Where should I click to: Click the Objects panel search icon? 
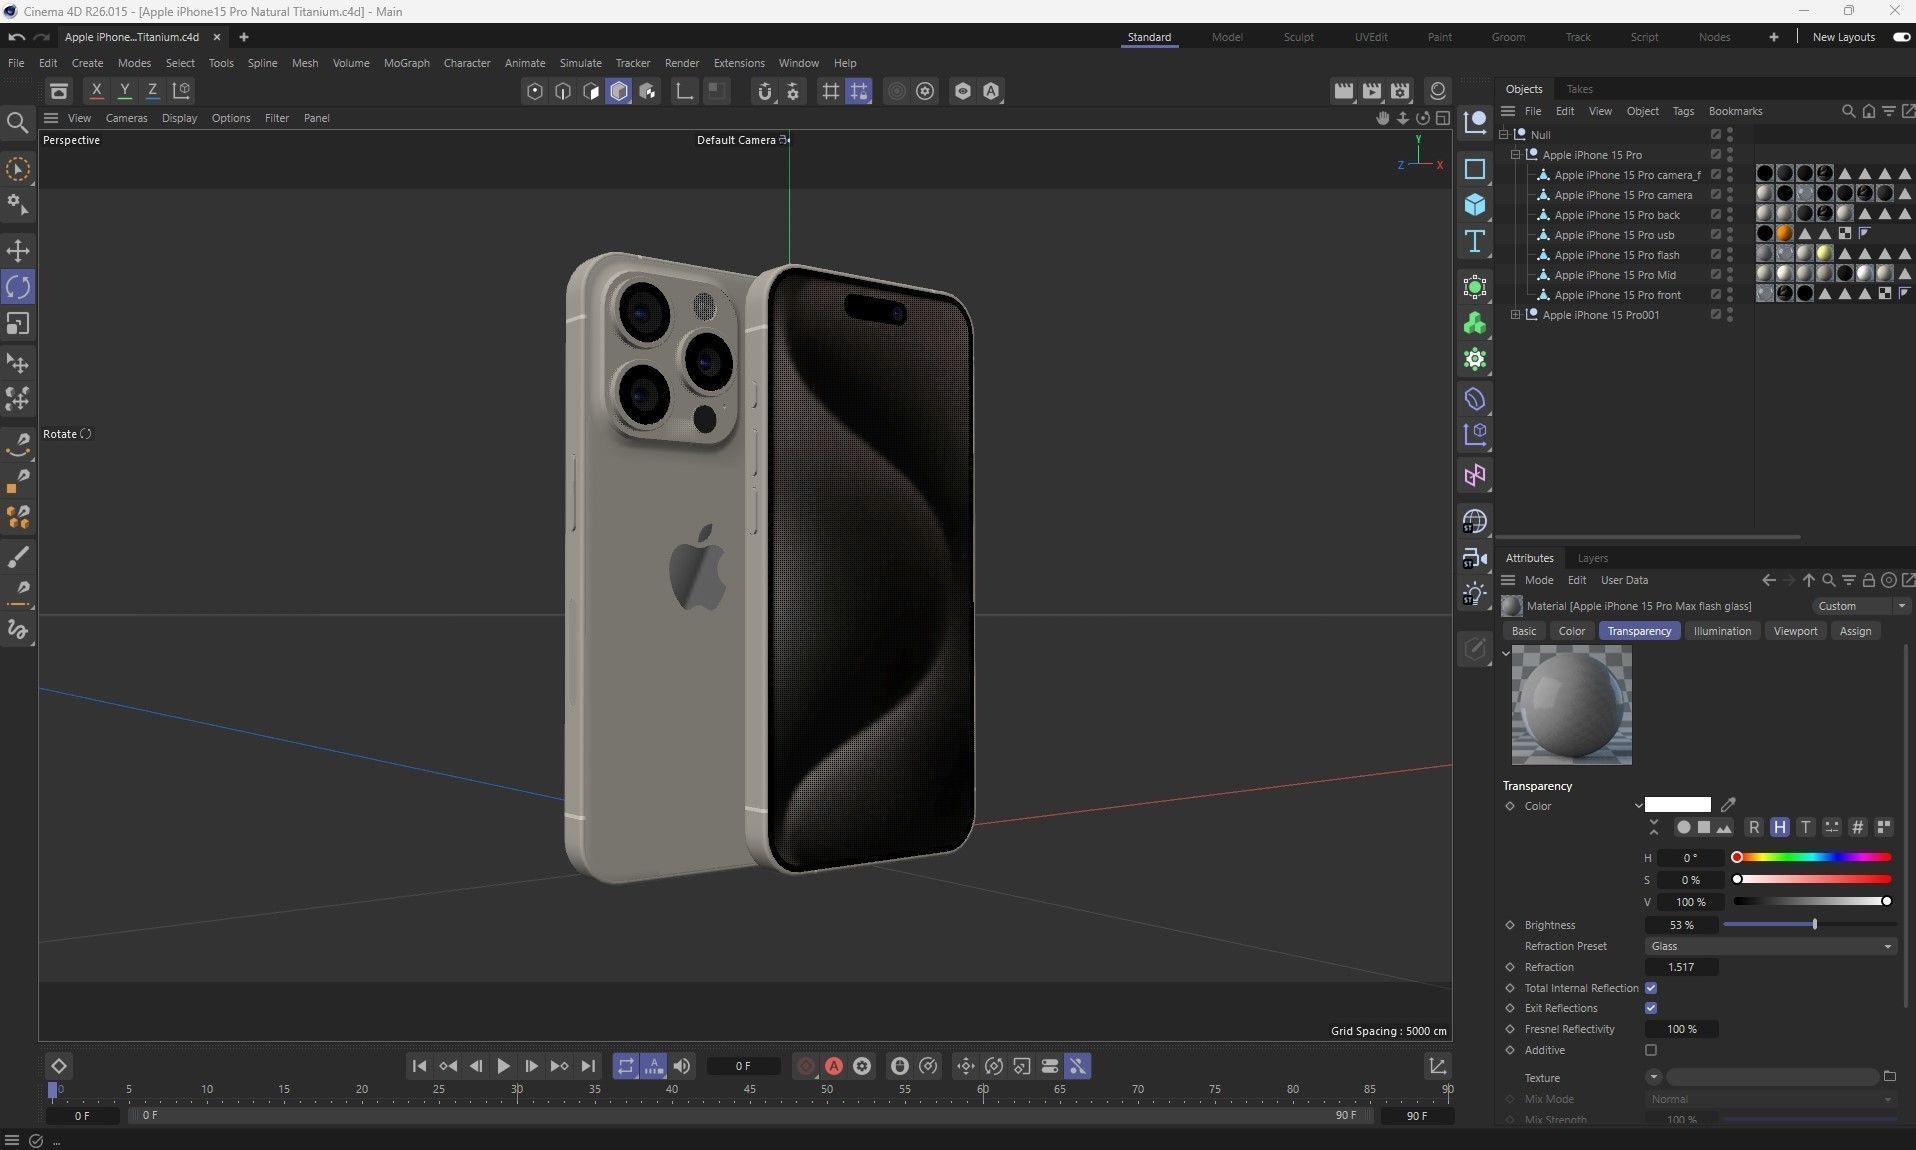1849,111
